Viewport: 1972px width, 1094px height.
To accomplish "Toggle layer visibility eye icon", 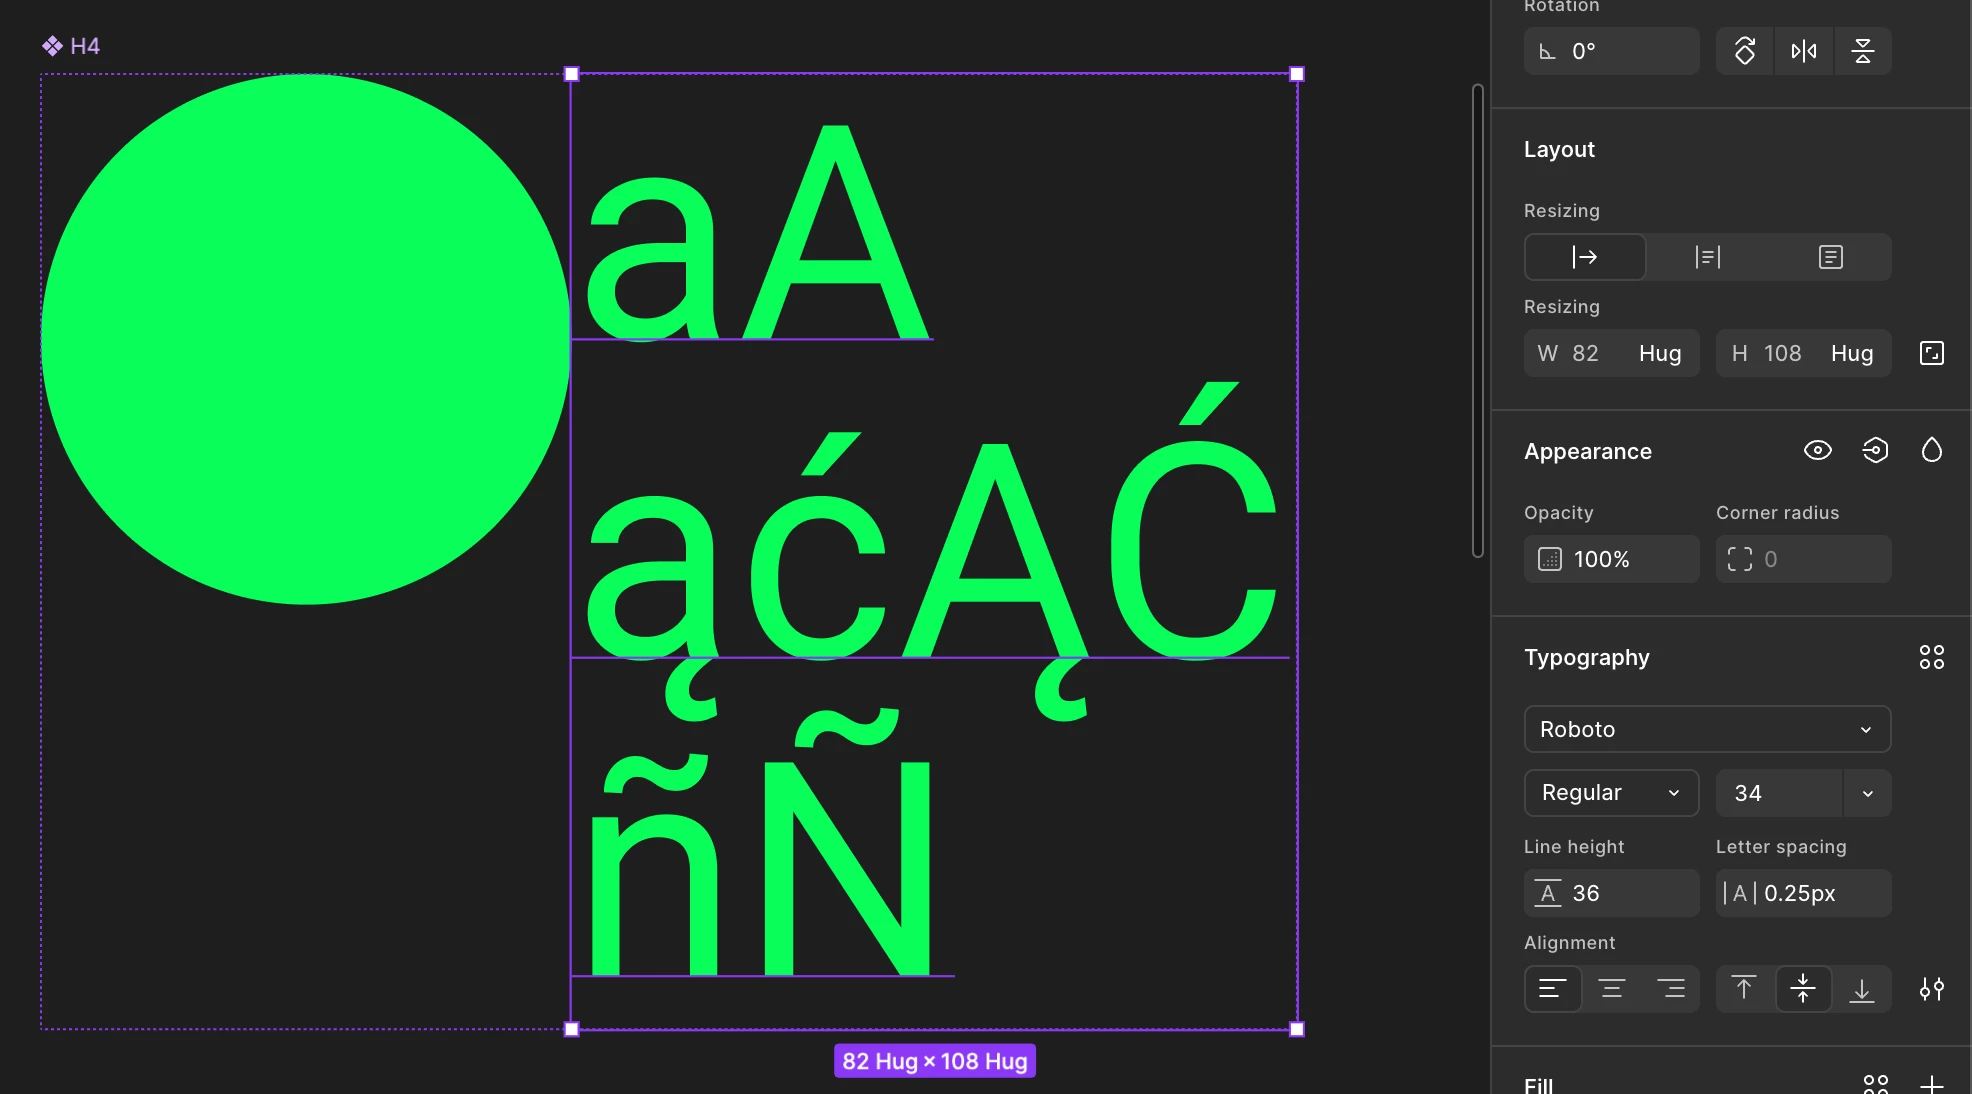I will click(1817, 451).
